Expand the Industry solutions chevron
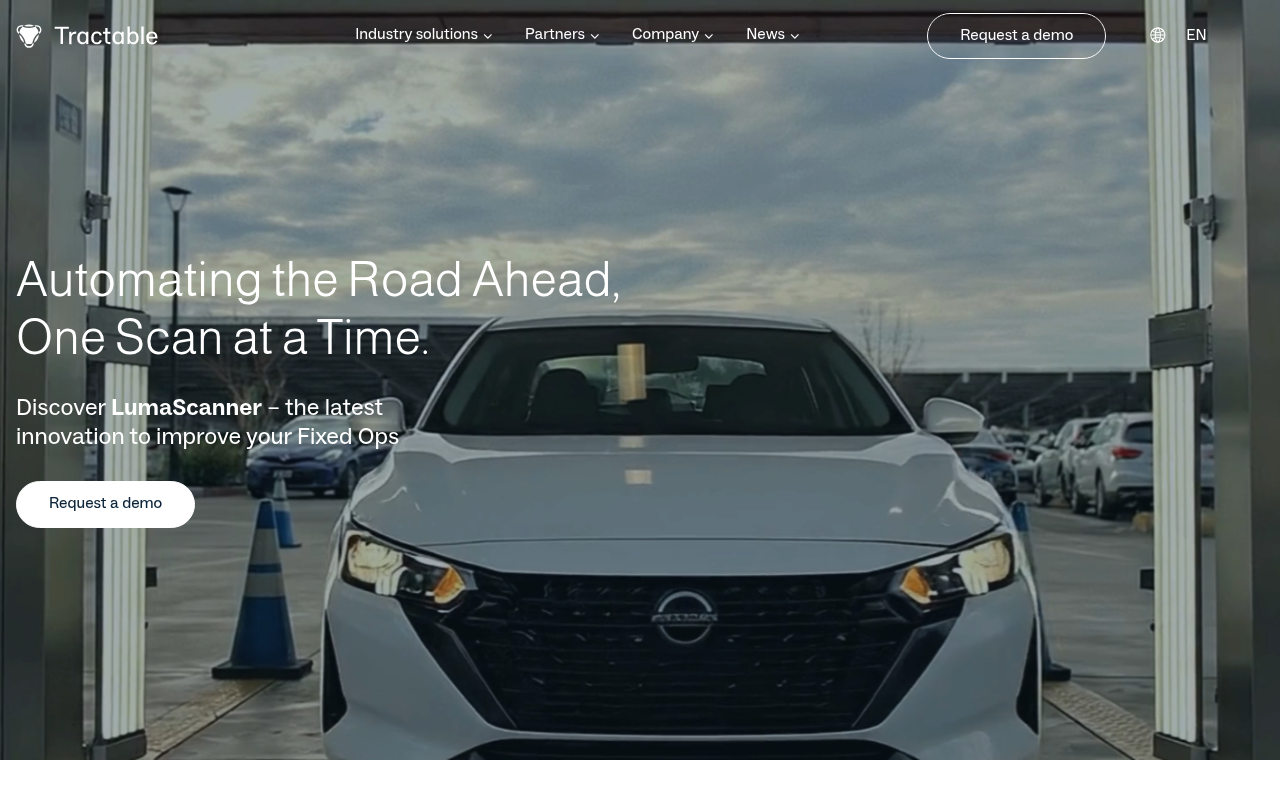This screenshot has height=800, width=1280. coord(488,36)
